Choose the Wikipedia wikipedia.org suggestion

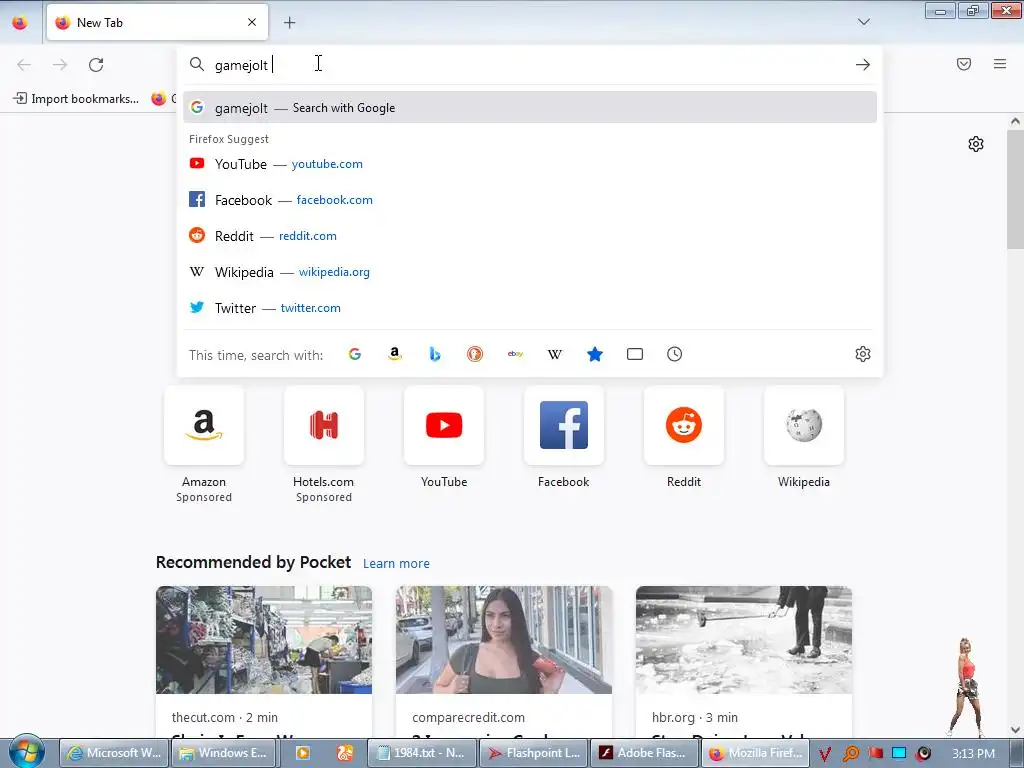530,272
